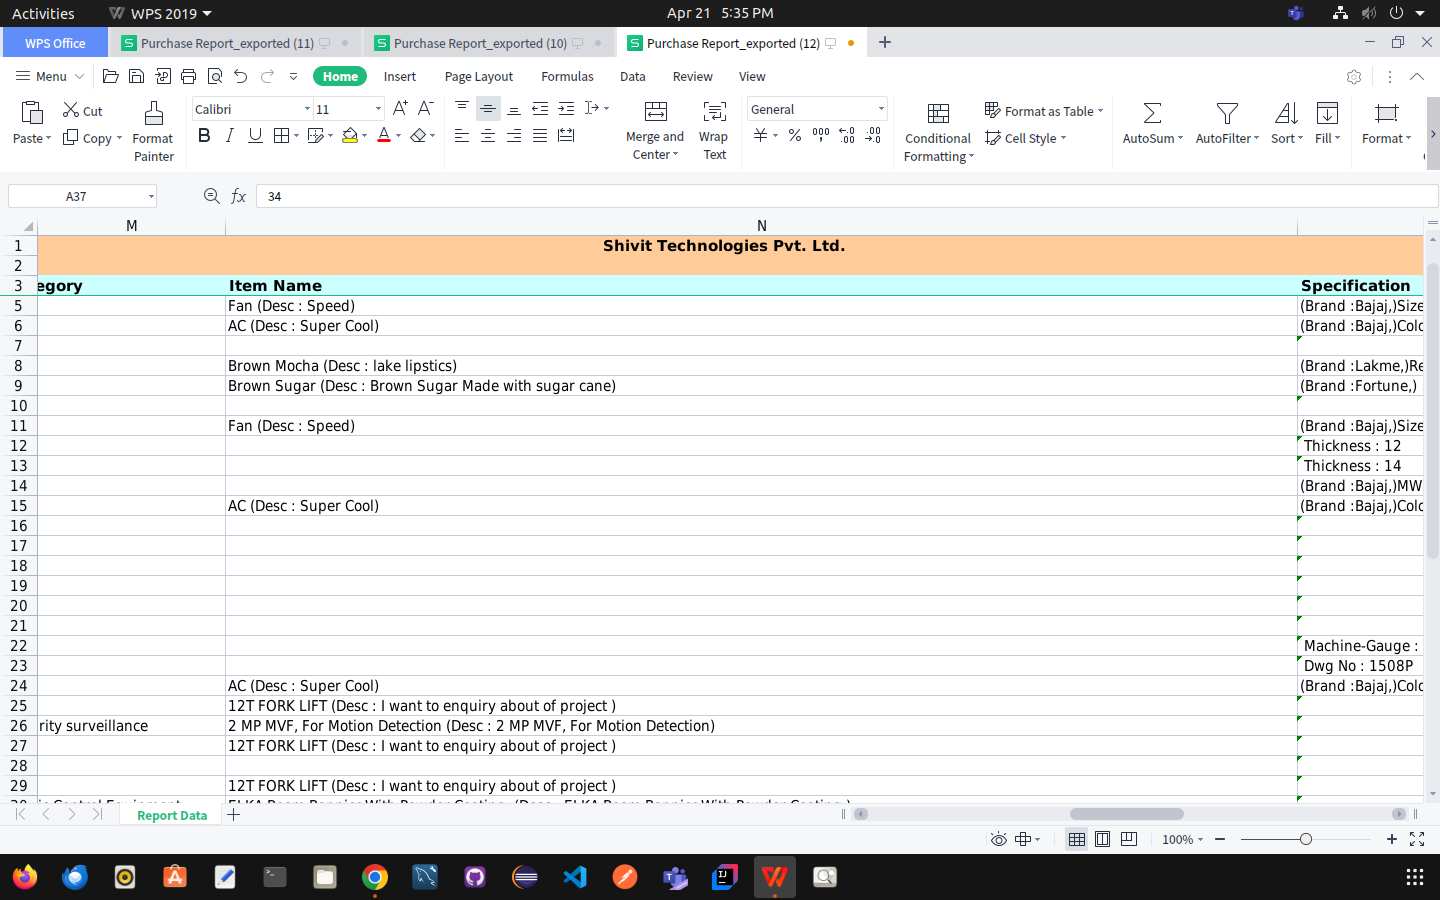Toggle Wrap Text for the cell
Viewport: 1440px width, 900px height.
click(x=714, y=112)
